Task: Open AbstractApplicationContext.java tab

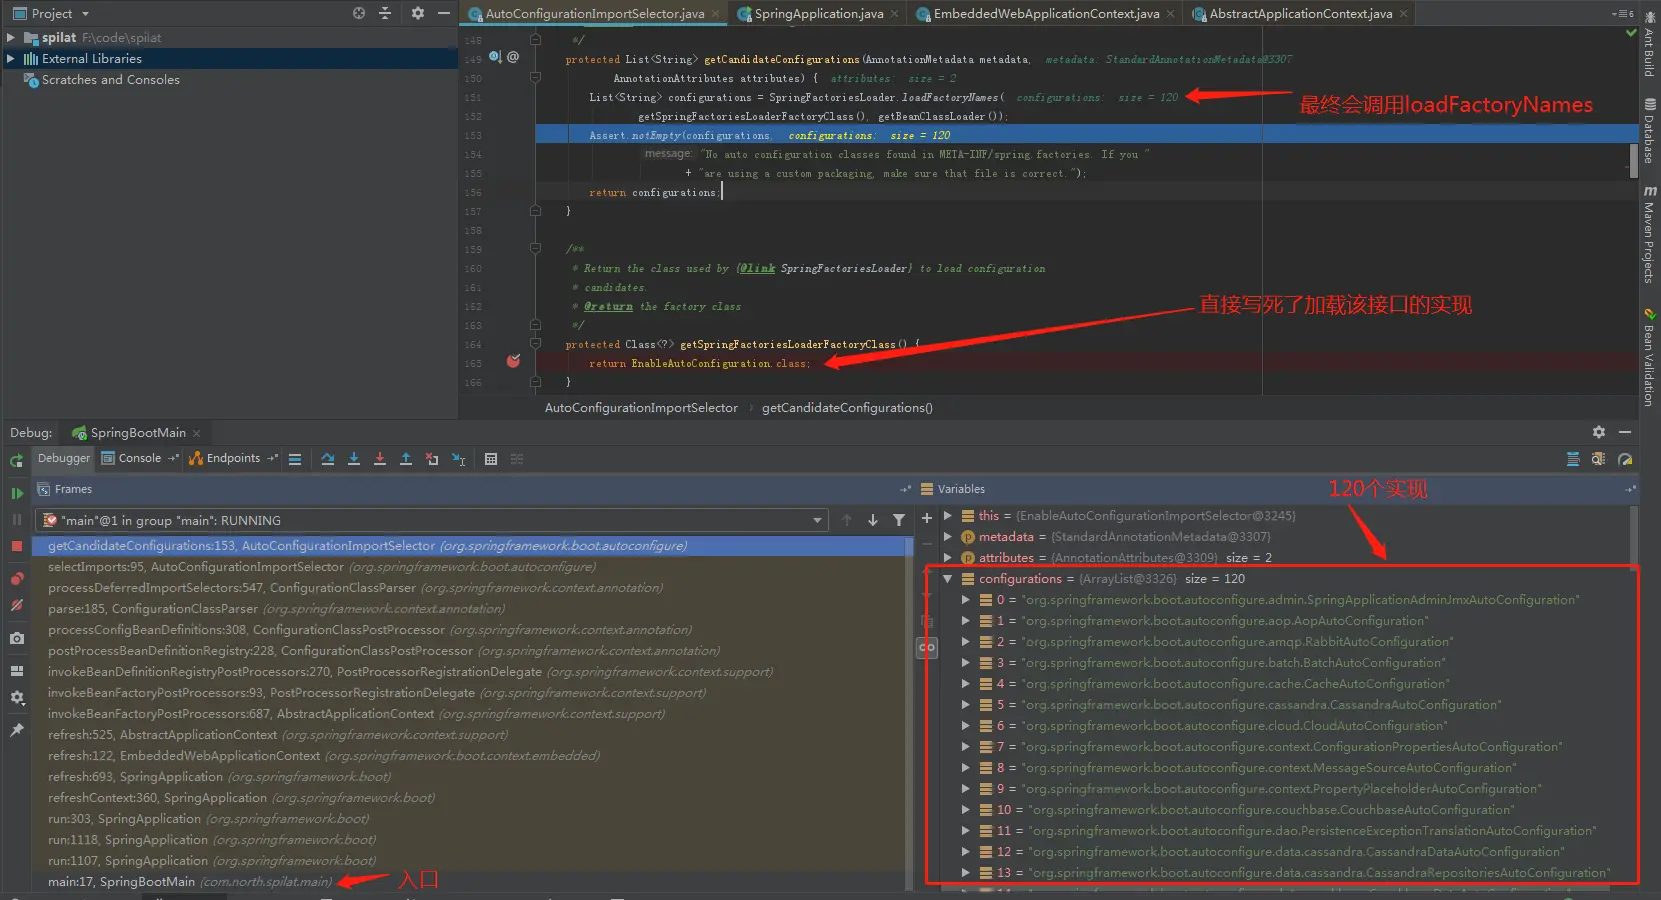Action: (x=1300, y=14)
